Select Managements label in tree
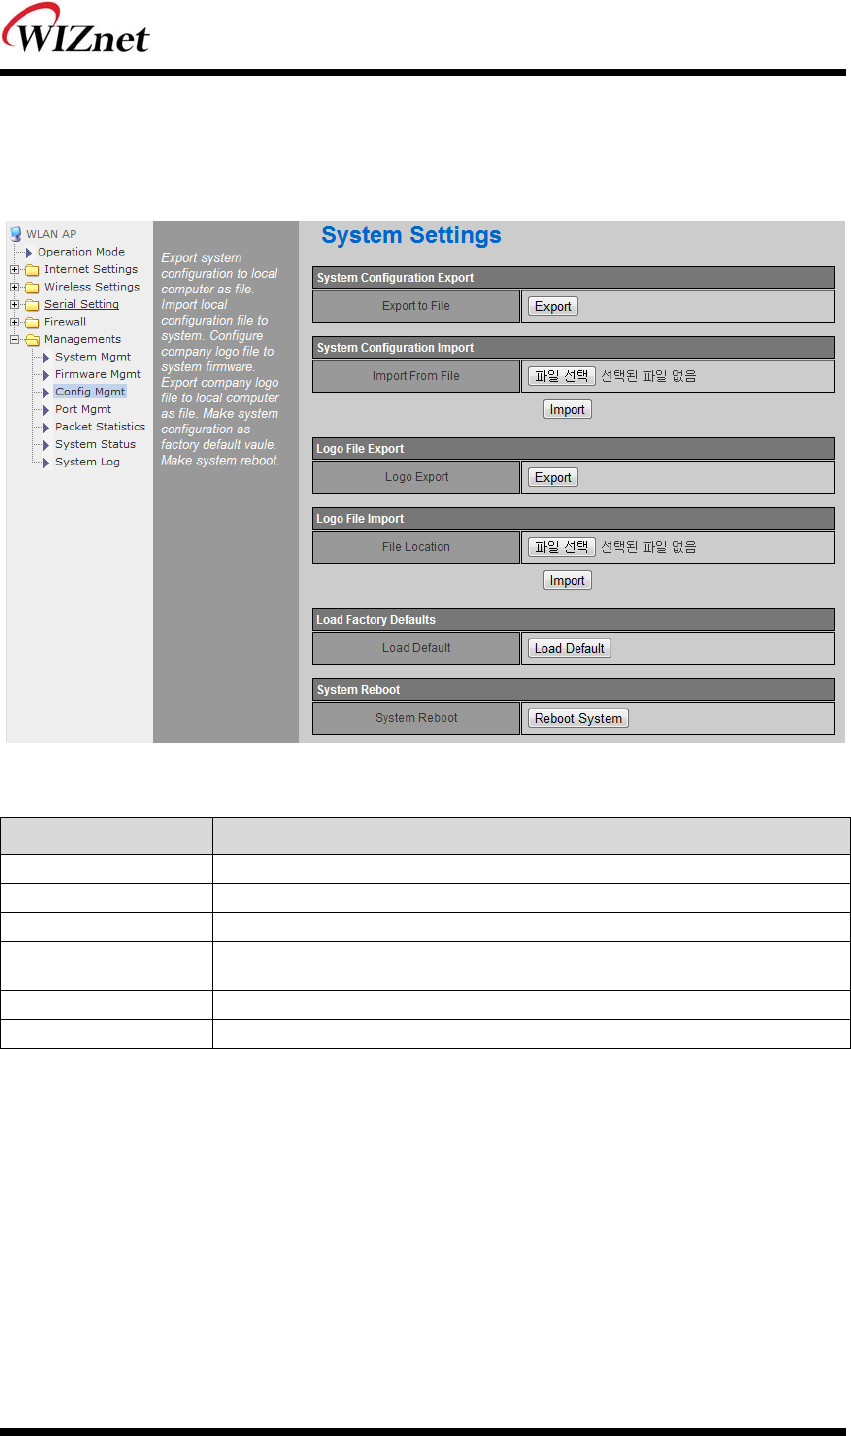The height and width of the screenshot is (1436, 851). (82, 339)
